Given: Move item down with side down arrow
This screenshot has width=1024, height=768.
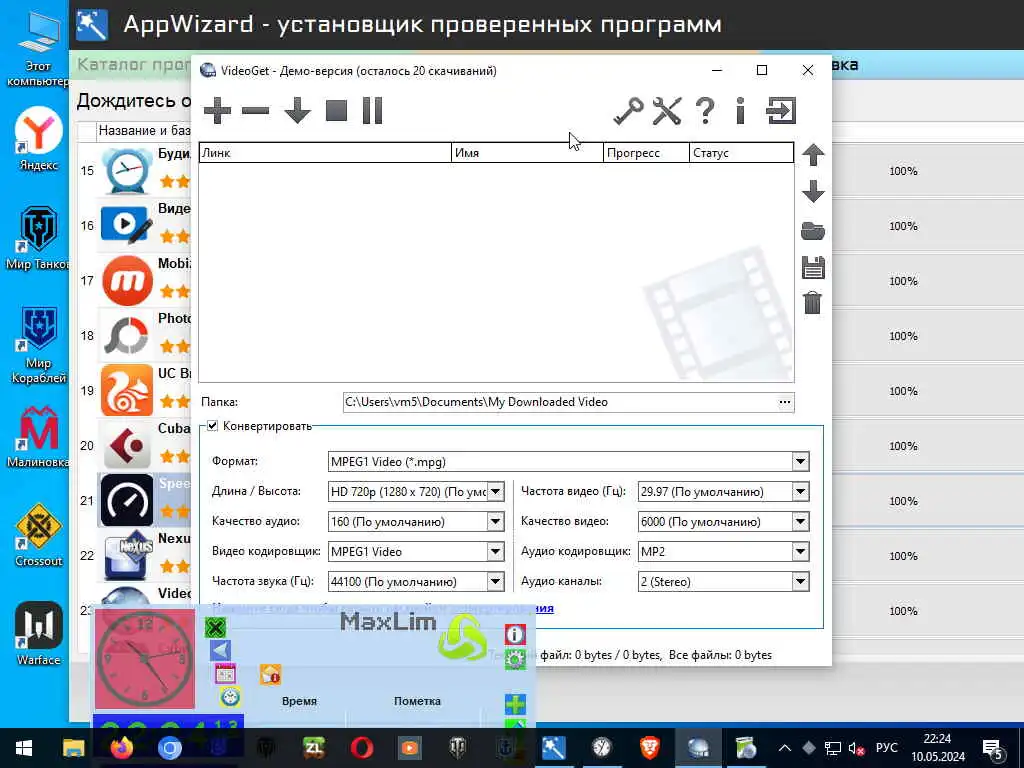Looking at the screenshot, I should [813, 191].
